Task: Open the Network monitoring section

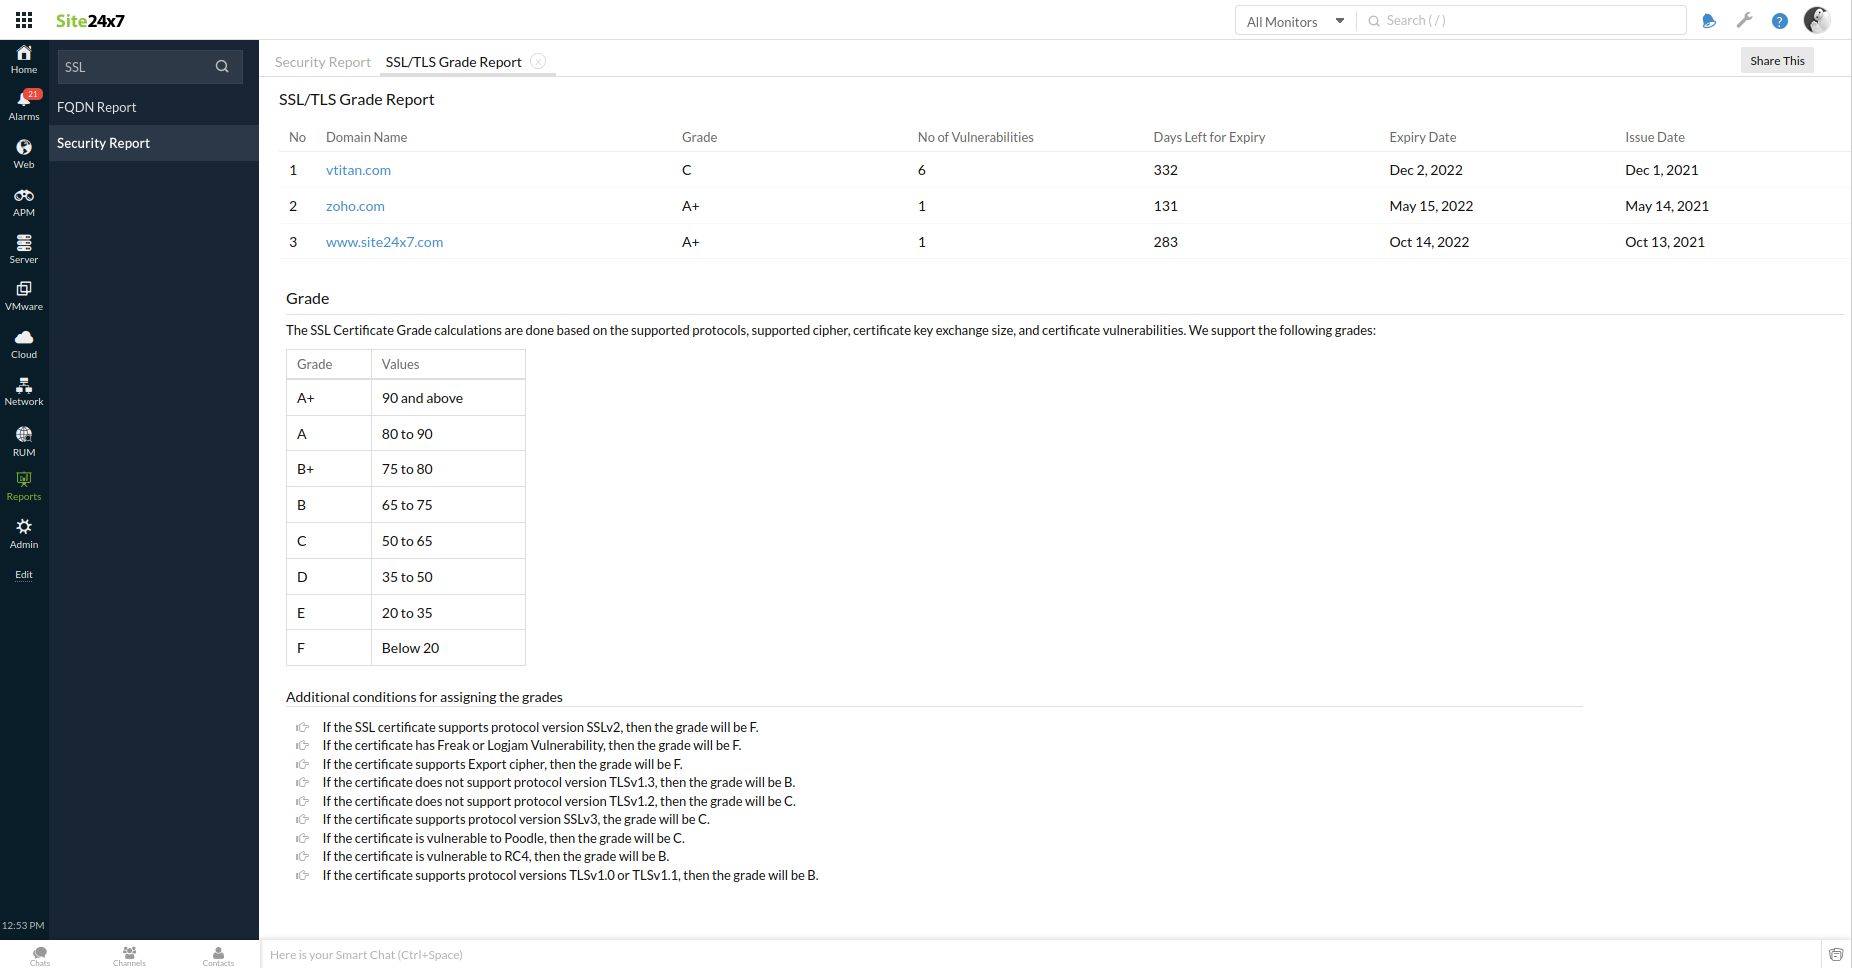Action: pyautogui.click(x=24, y=391)
